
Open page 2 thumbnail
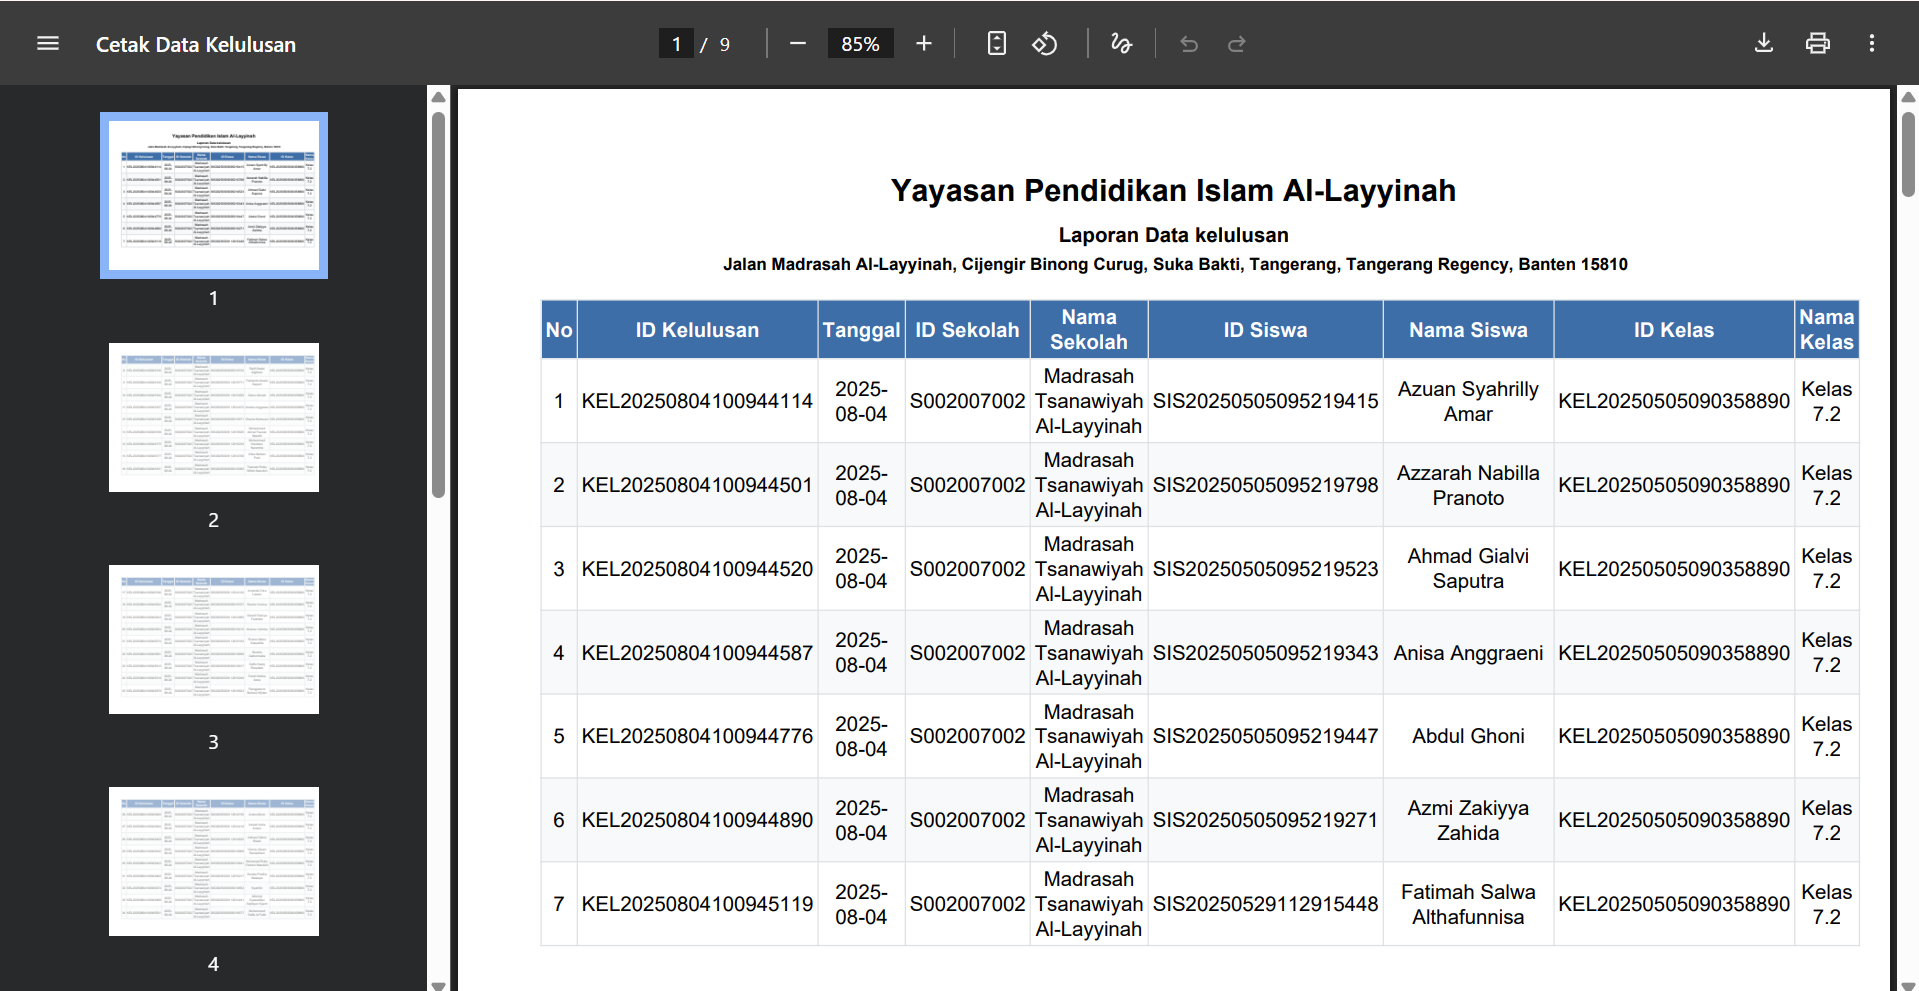click(x=214, y=417)
